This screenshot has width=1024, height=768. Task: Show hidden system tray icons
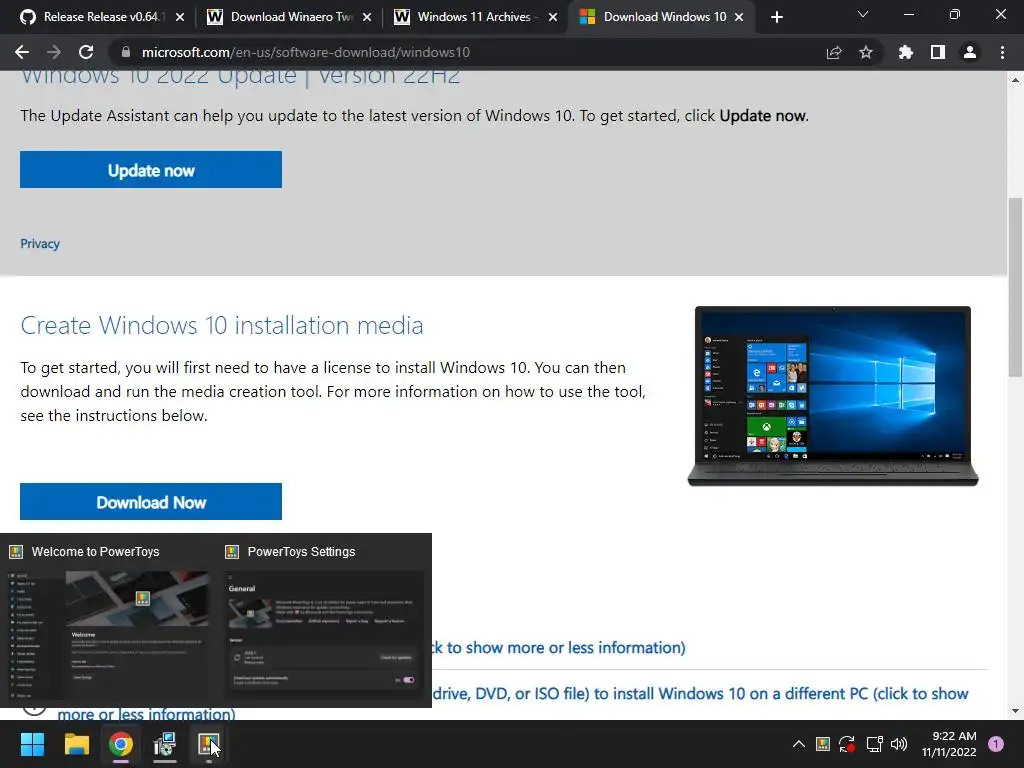[x=799, y=744]
